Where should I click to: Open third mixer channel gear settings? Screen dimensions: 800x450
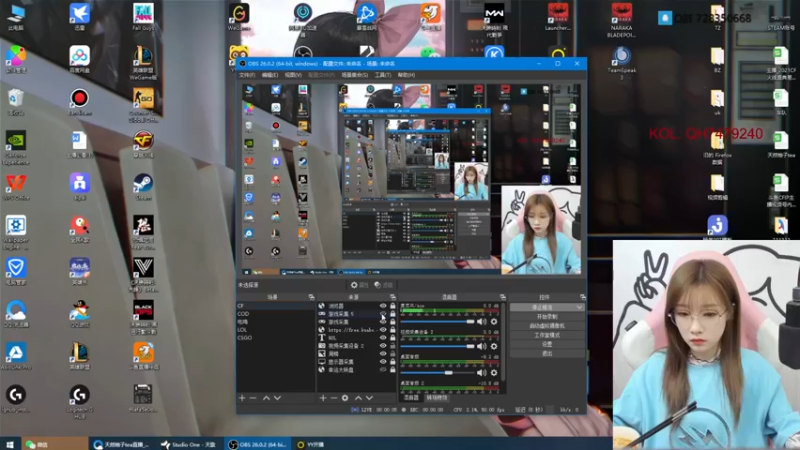pyautogui.click(x=494, y=373)
